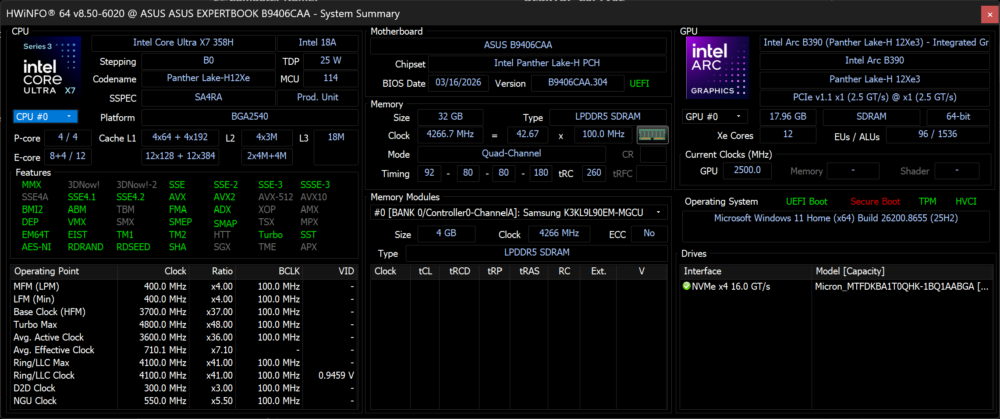This screenshot has width=1000, height=419.
Task: Click the MCU value 114
Action: 330,78
